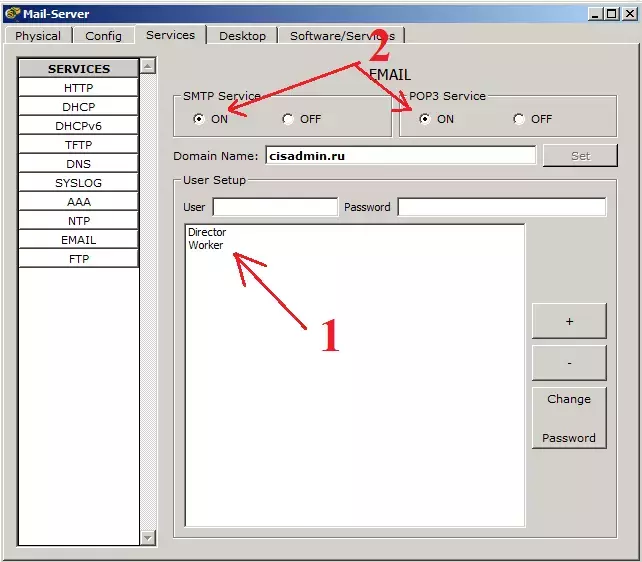This screenshot has width=642, height=562.
Task: Click Change Password button
Action: point(569,418)
